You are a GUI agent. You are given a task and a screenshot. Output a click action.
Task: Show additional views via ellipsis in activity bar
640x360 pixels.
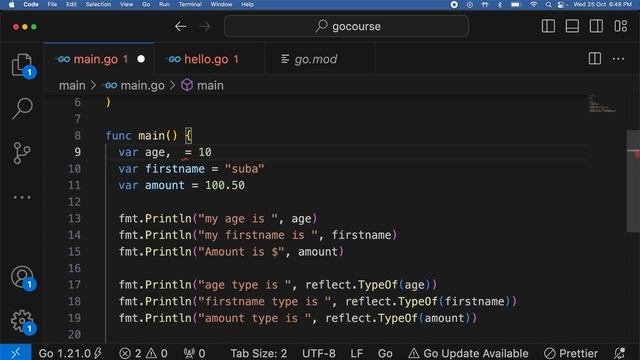(22, 197)
